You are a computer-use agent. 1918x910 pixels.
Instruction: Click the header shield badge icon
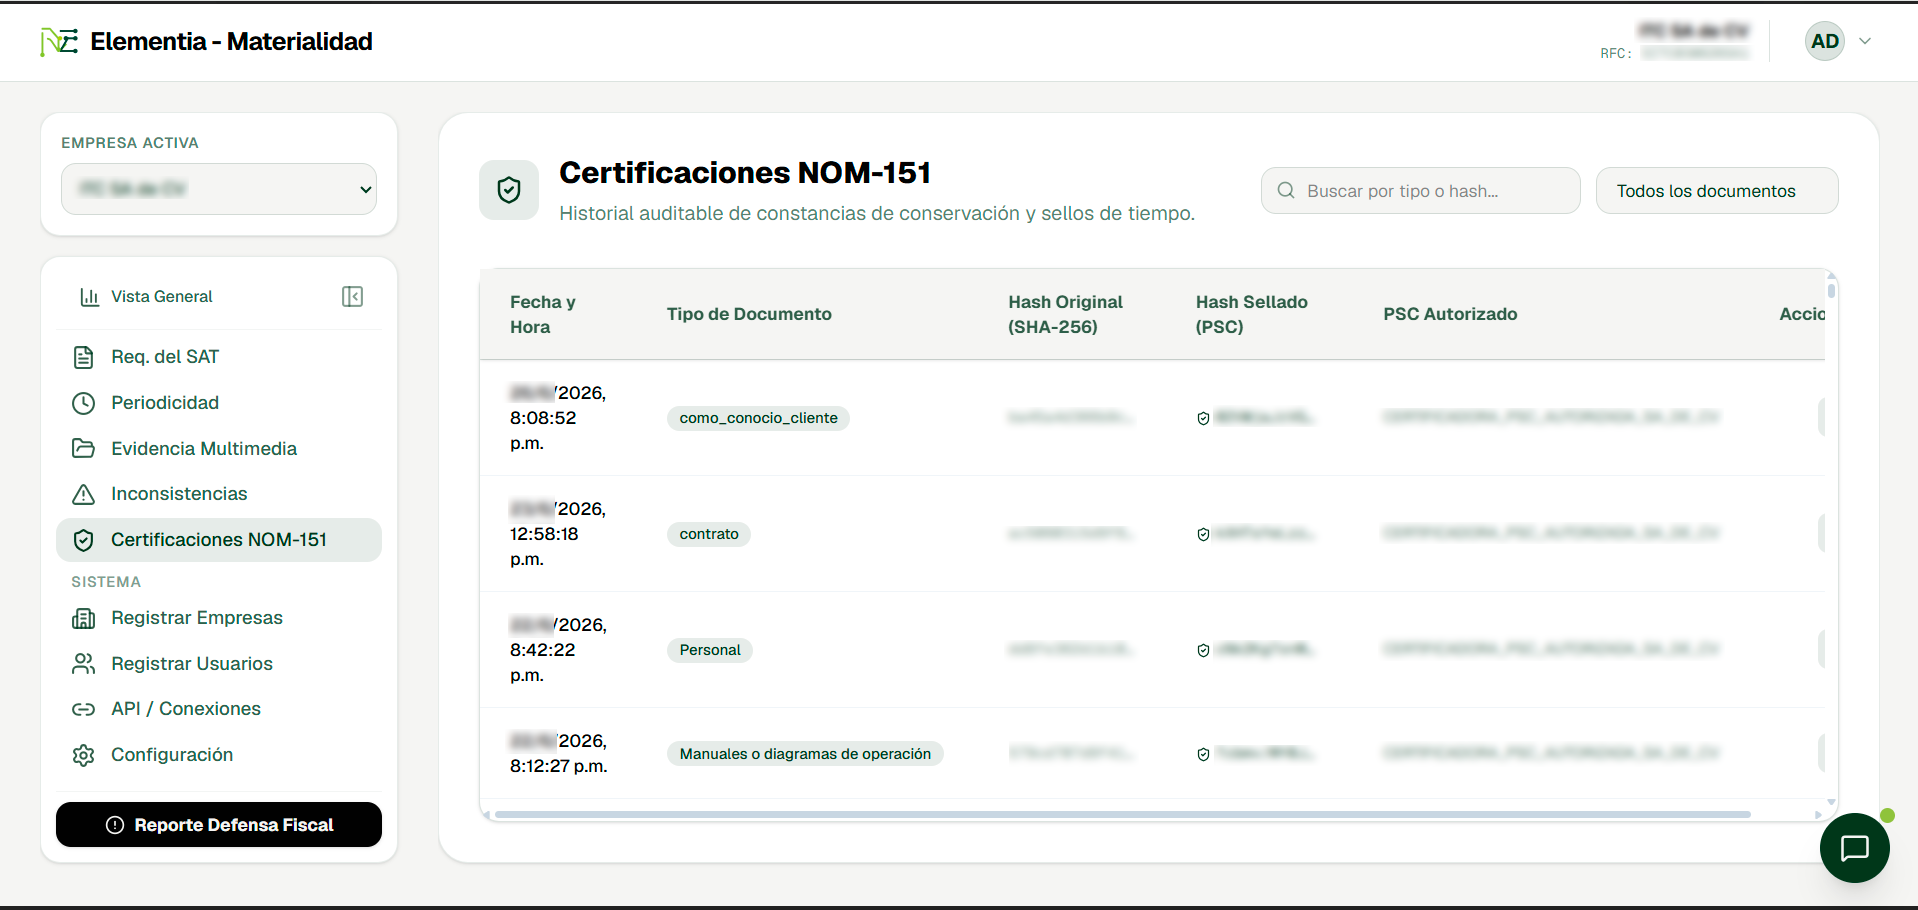pos(509,190)
